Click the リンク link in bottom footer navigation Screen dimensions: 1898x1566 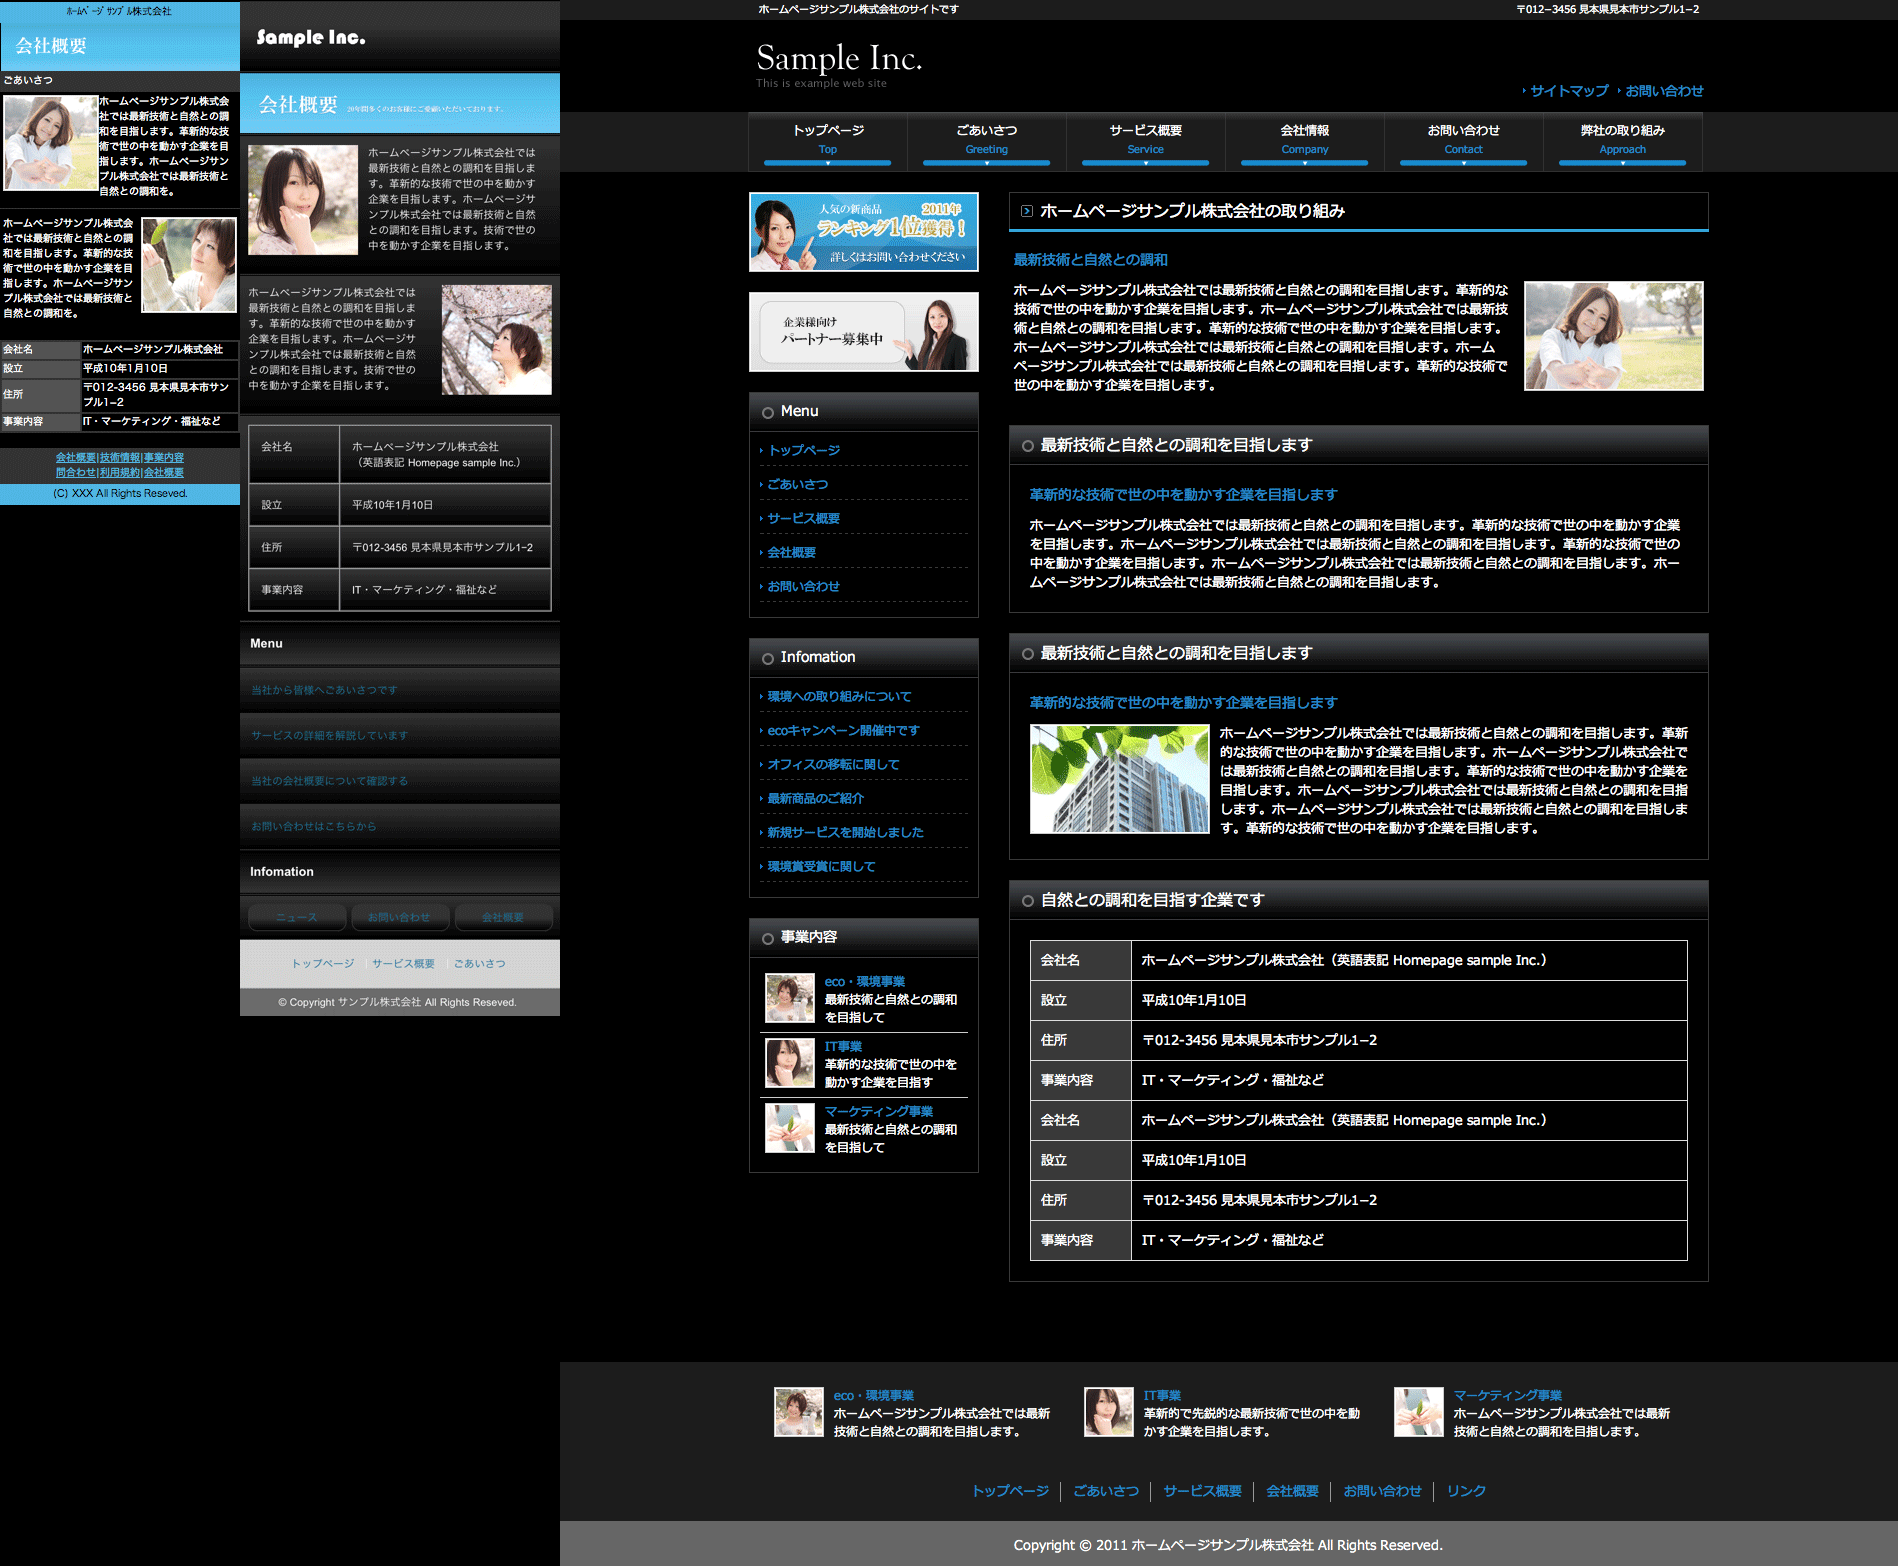[x=1465, y=1491]
